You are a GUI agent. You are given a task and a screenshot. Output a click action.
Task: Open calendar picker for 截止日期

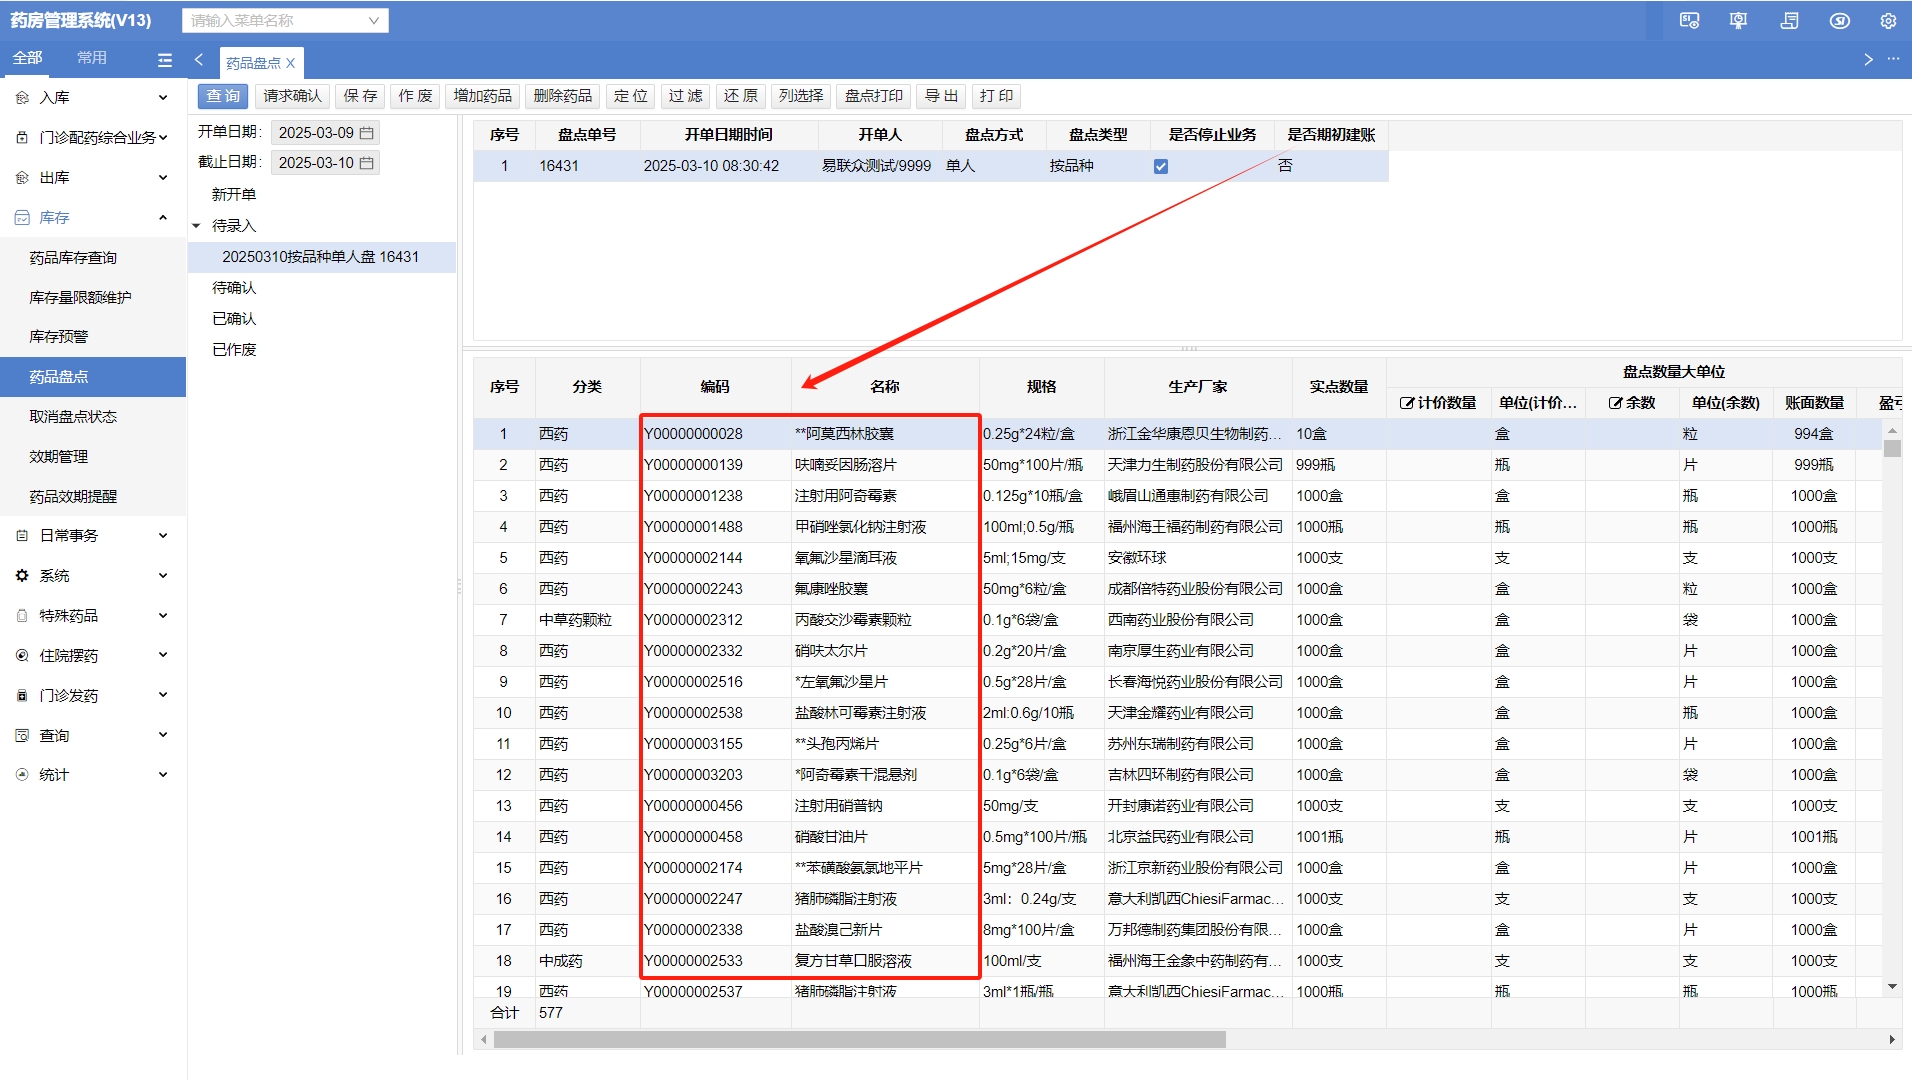[x=367, y=163]
